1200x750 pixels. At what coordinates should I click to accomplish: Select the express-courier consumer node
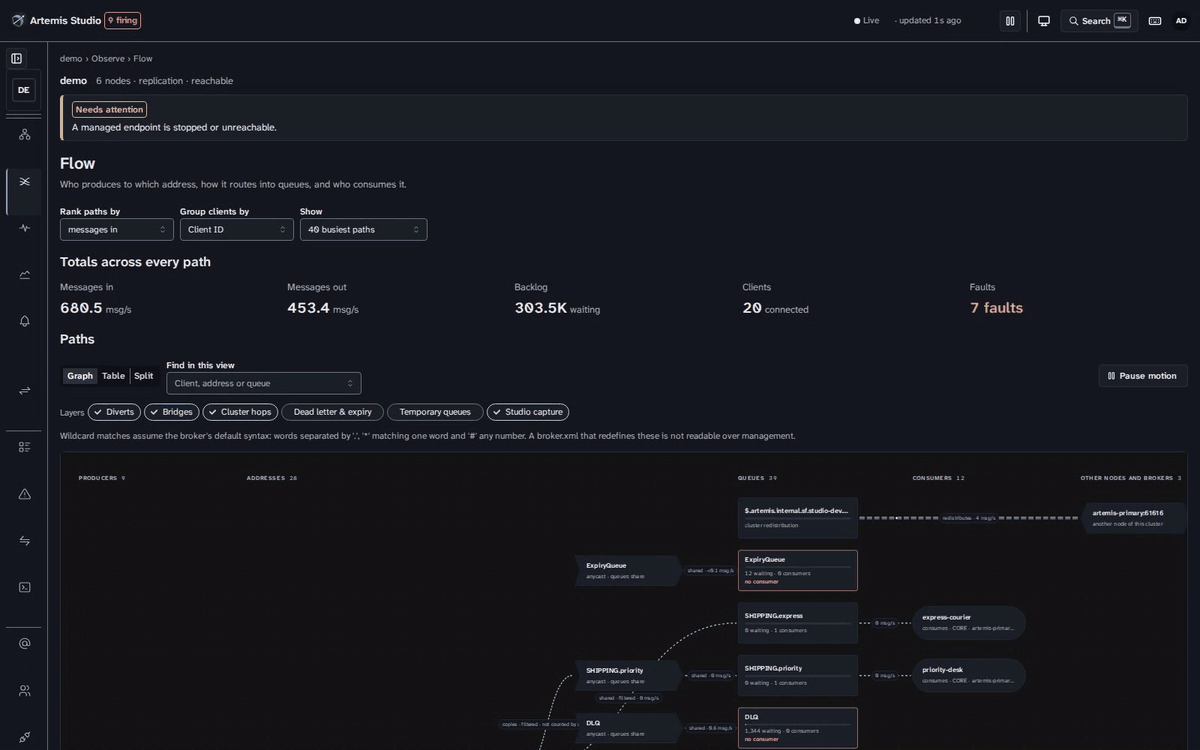click(x=969, y=623)
